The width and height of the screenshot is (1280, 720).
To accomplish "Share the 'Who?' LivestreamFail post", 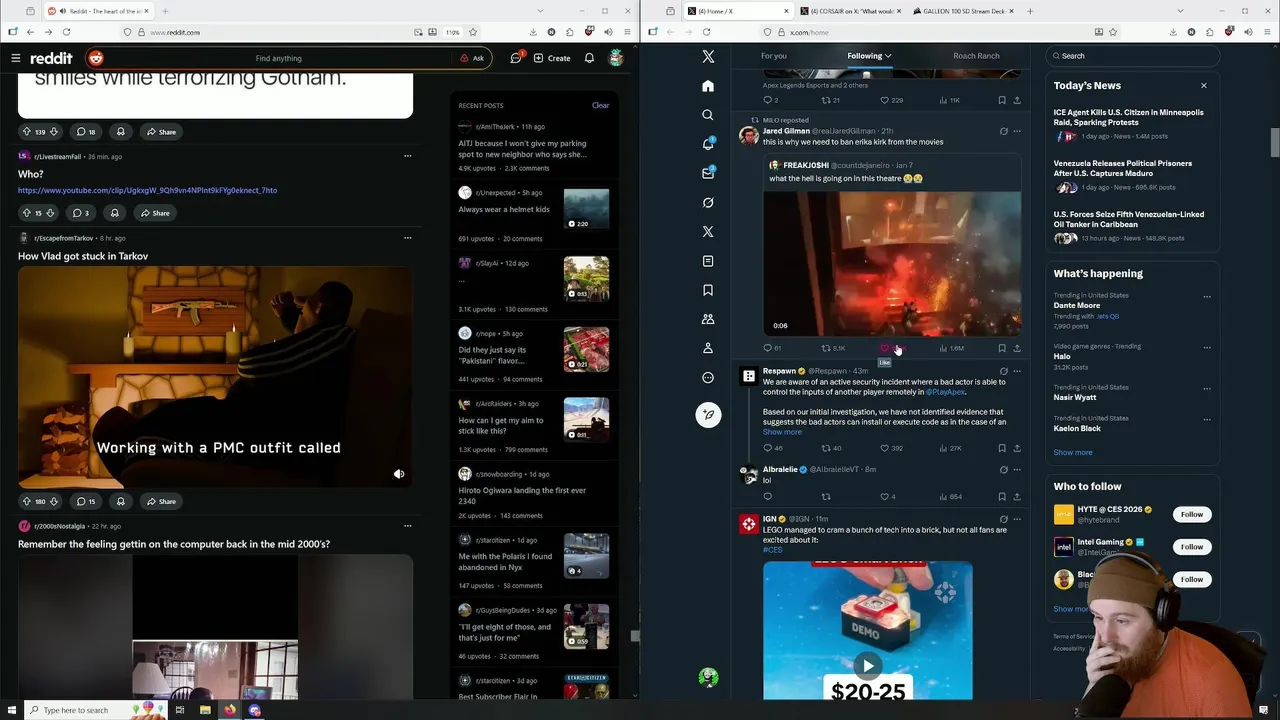I will [x=155, y=213].
